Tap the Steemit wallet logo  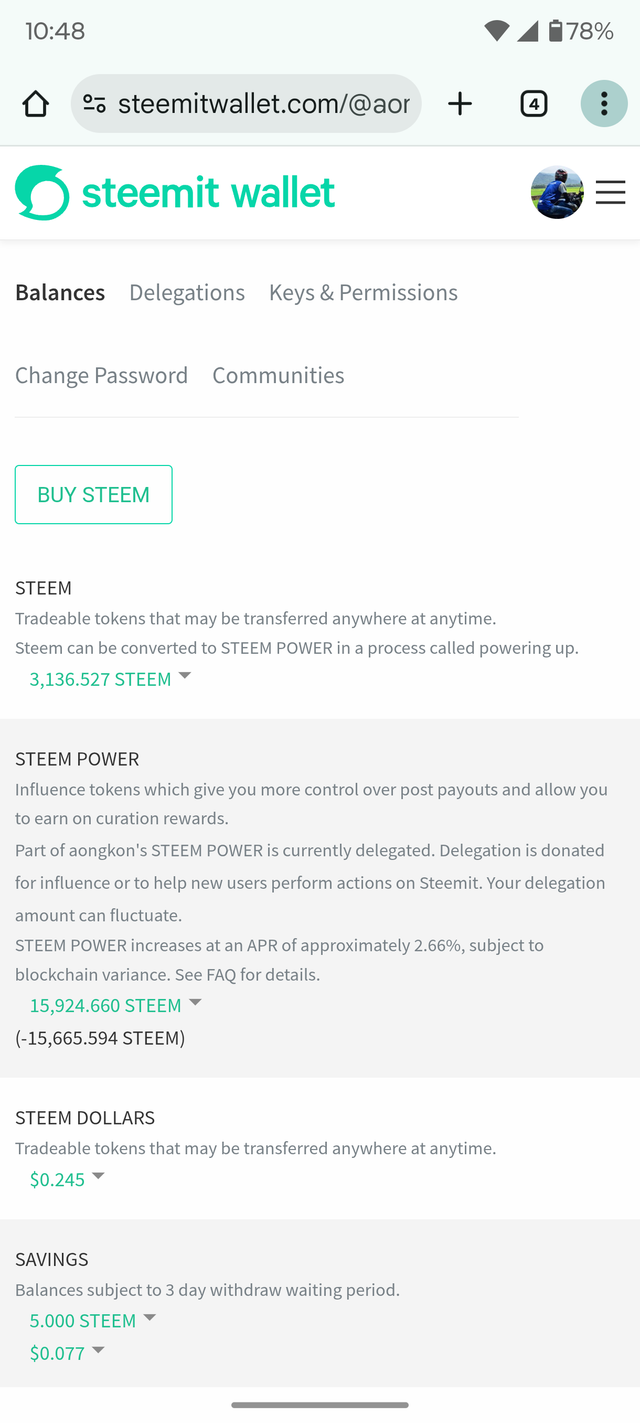point(176,193)
